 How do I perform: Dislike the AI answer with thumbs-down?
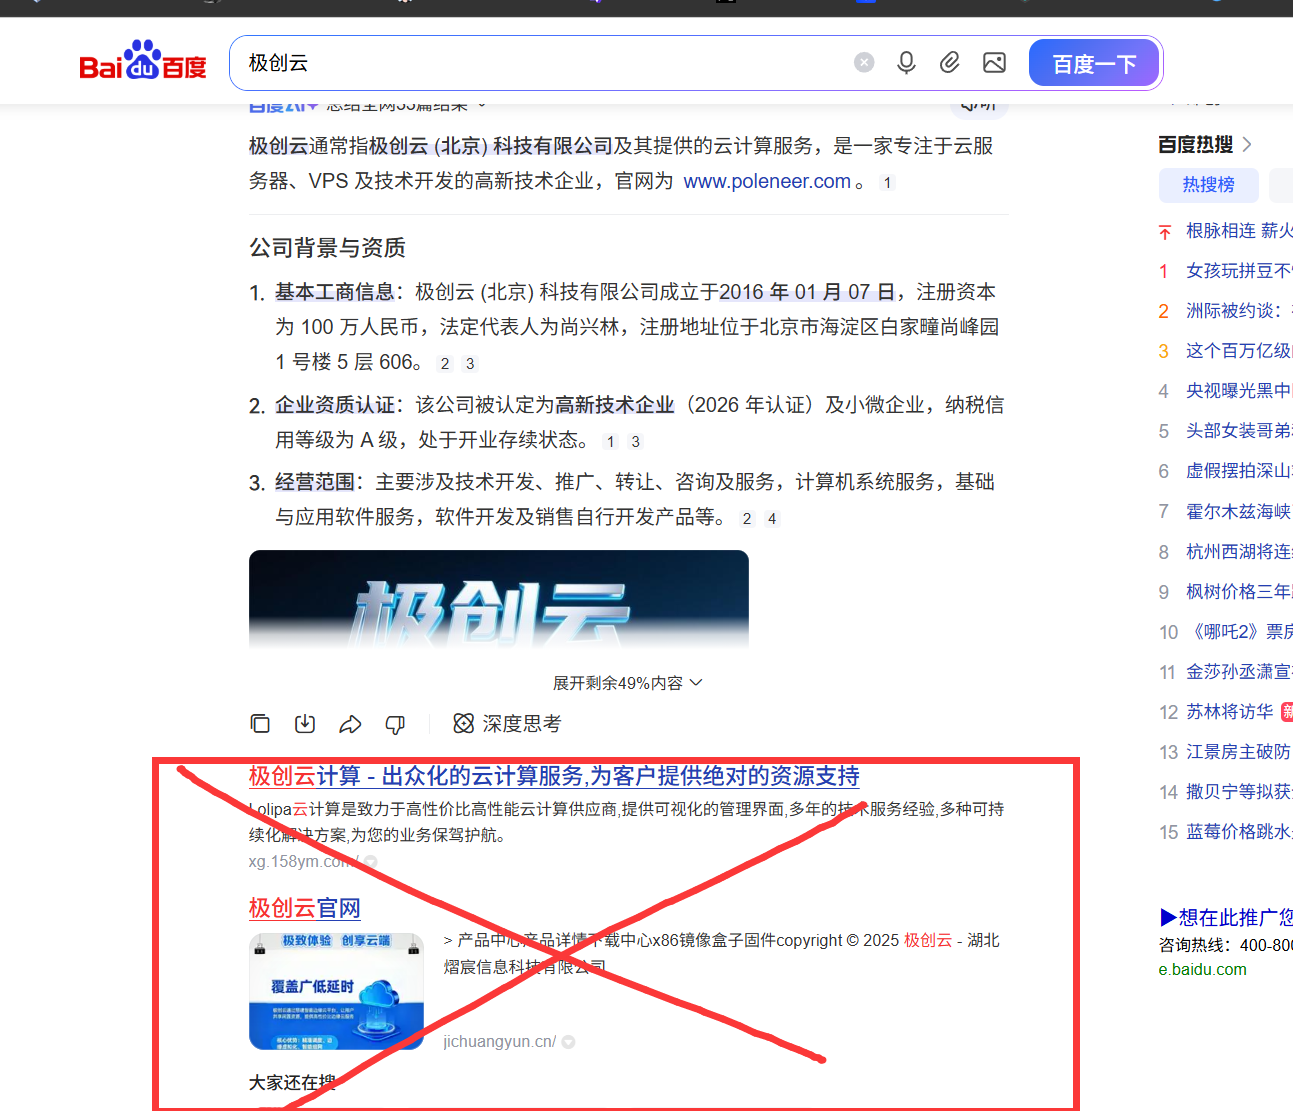(x=395, y=723)
